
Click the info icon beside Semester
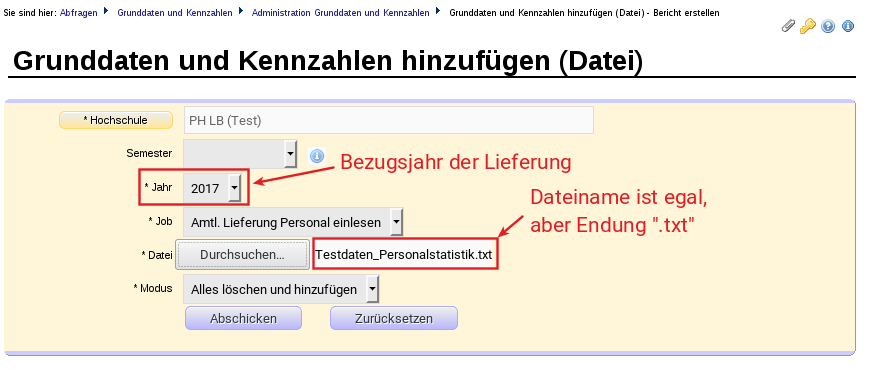coord(316,156)
